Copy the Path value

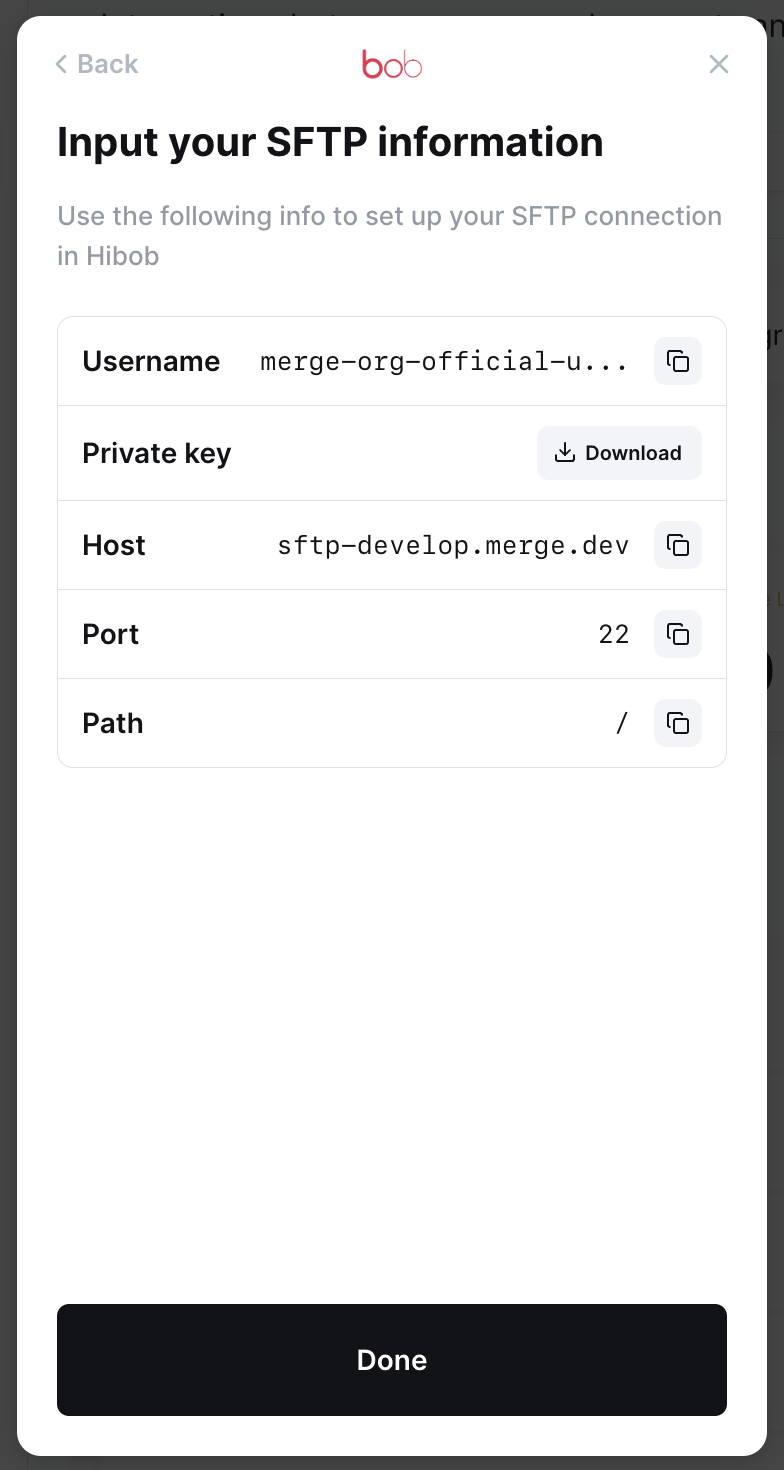point(678,723)
